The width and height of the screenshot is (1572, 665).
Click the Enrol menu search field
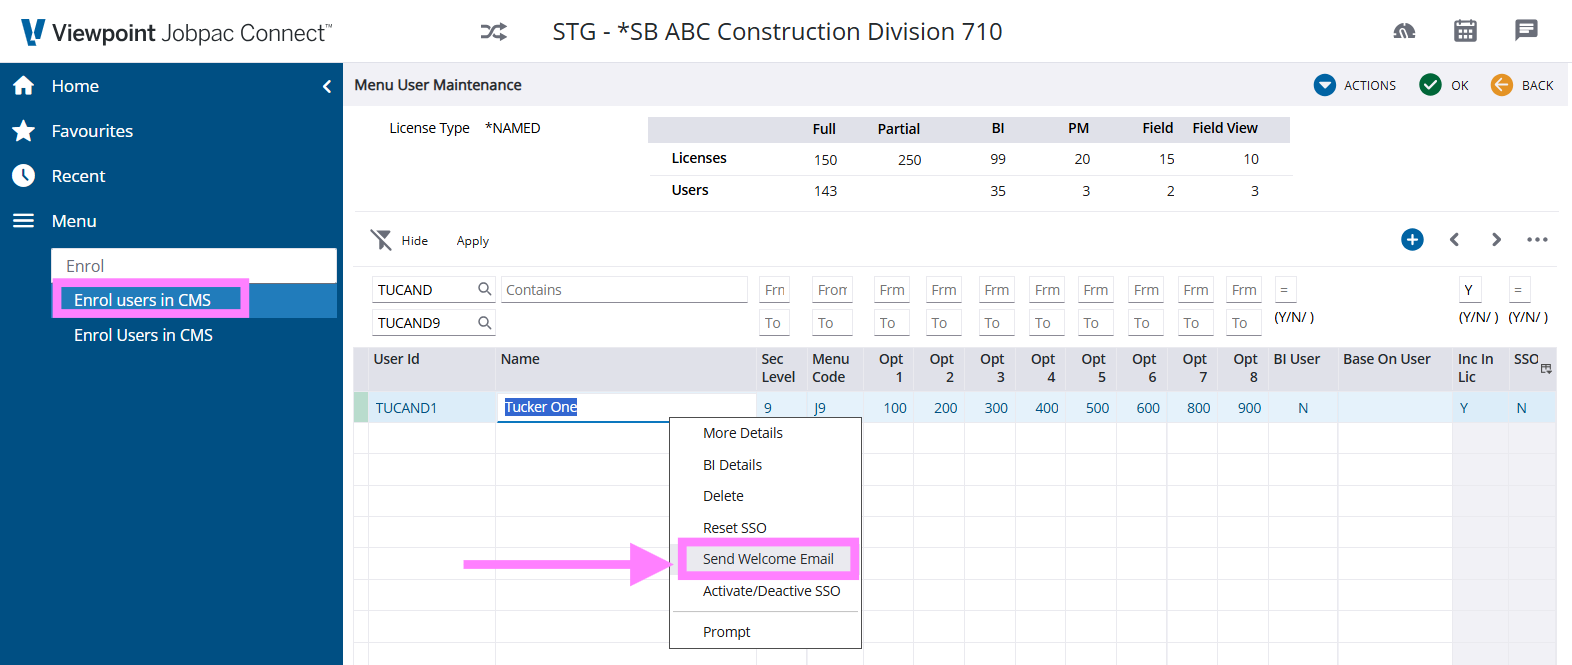pyautogui.click(x=194, y=265)
